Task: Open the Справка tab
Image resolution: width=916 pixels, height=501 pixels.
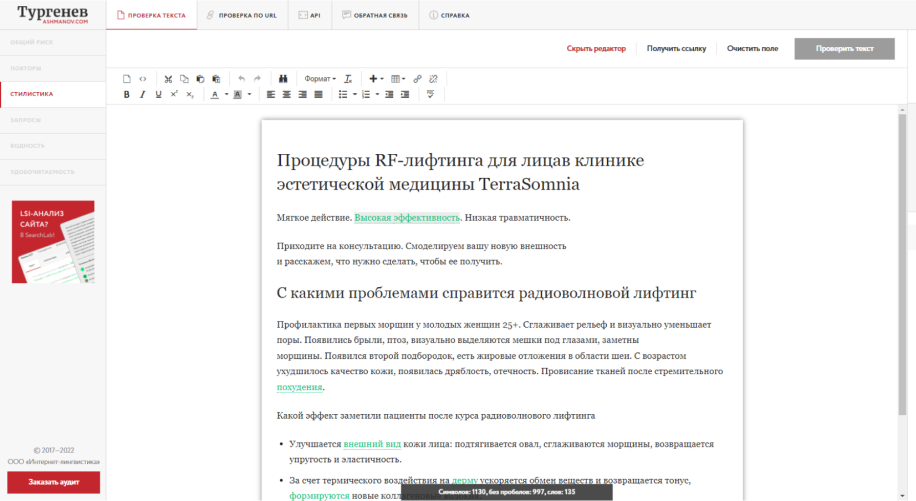Action: (x=449, y=15)
